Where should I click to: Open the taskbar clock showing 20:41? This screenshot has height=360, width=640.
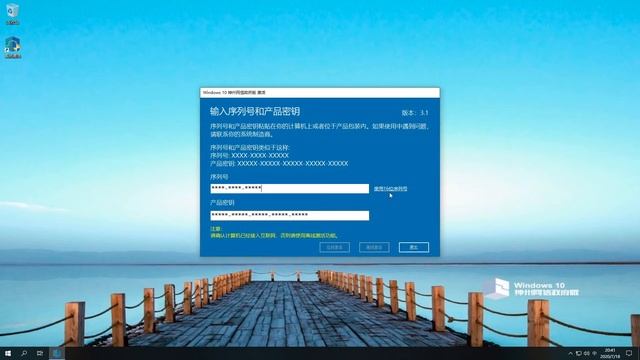click(610, 353)
